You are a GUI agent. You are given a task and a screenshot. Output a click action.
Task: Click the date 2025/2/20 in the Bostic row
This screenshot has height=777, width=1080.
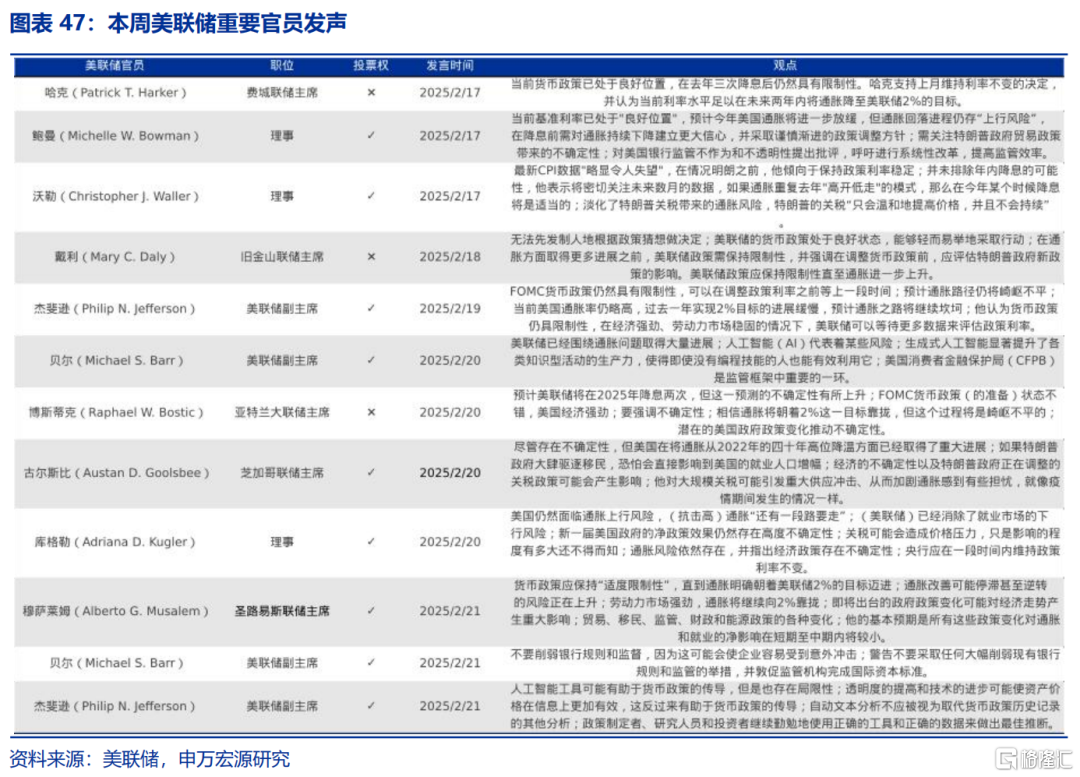(x=450, y=412)
